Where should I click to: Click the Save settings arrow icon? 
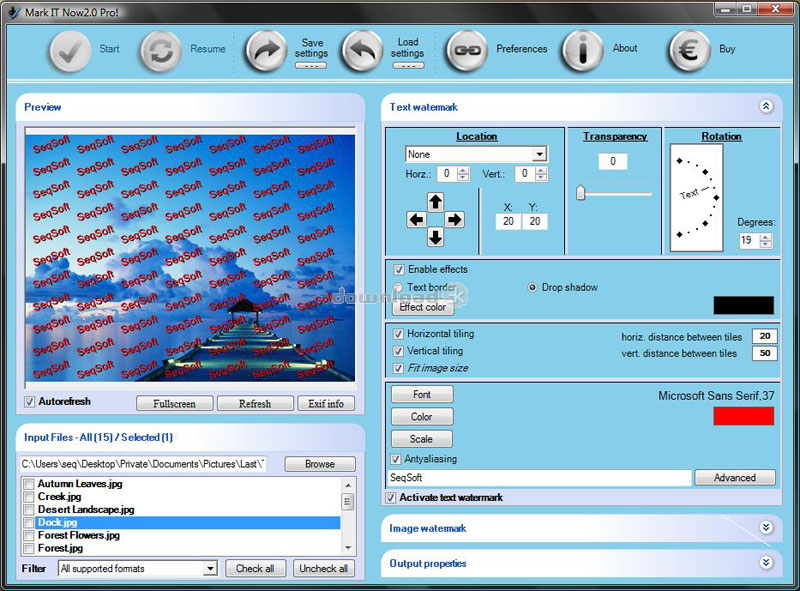(x=266, y=50)
